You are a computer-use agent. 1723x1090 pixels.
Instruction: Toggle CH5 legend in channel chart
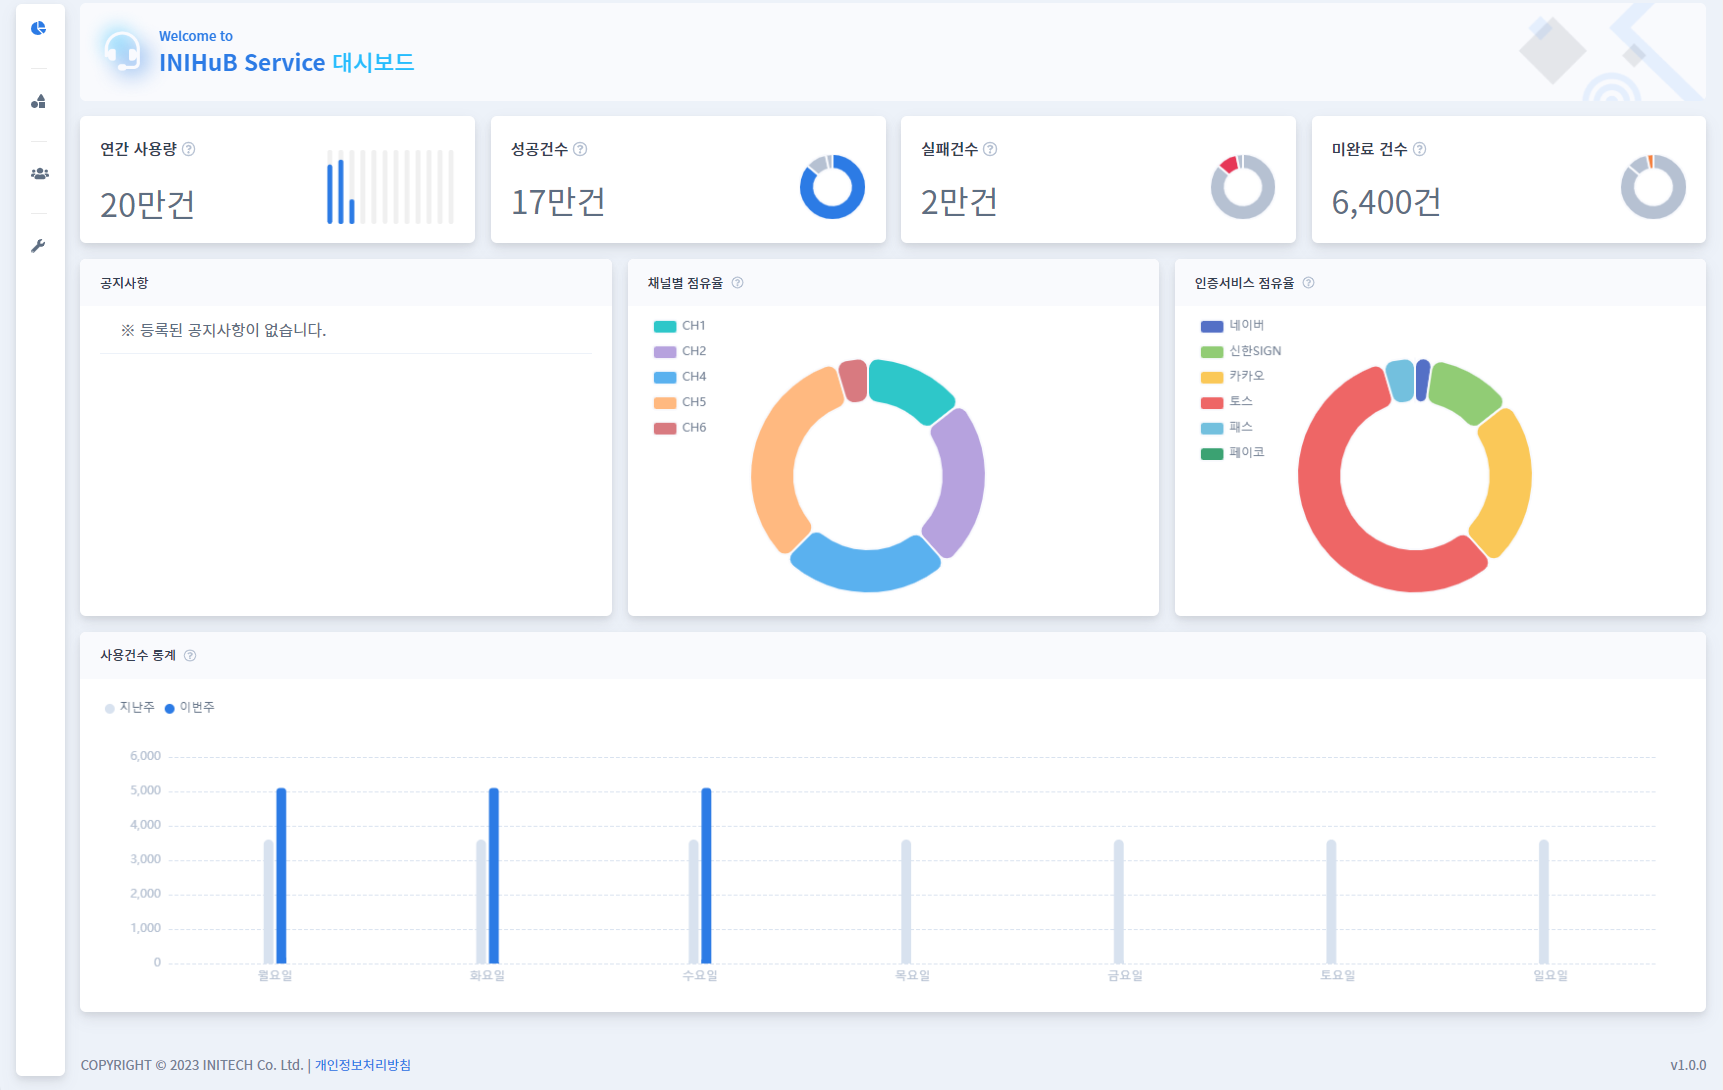[680, 402]
